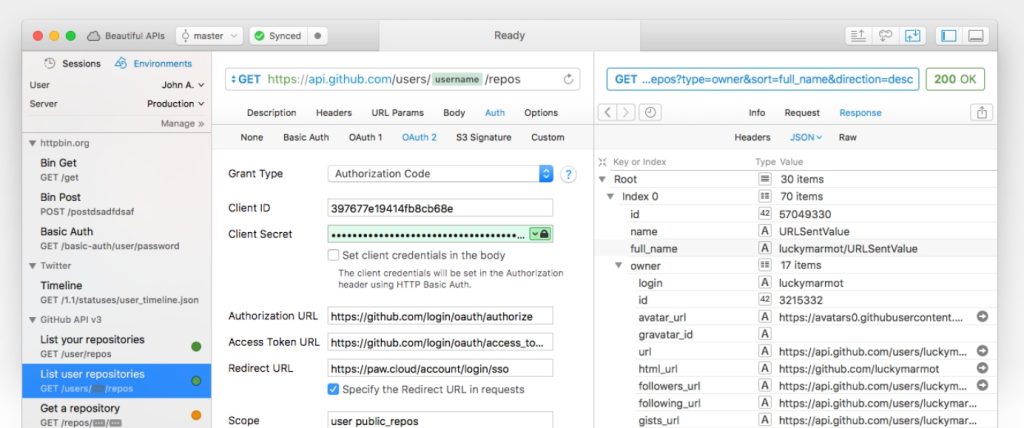The width and height of the screenshot is (1024, 428).
Task: Click the share button in response pane
Action: point(982,112)
